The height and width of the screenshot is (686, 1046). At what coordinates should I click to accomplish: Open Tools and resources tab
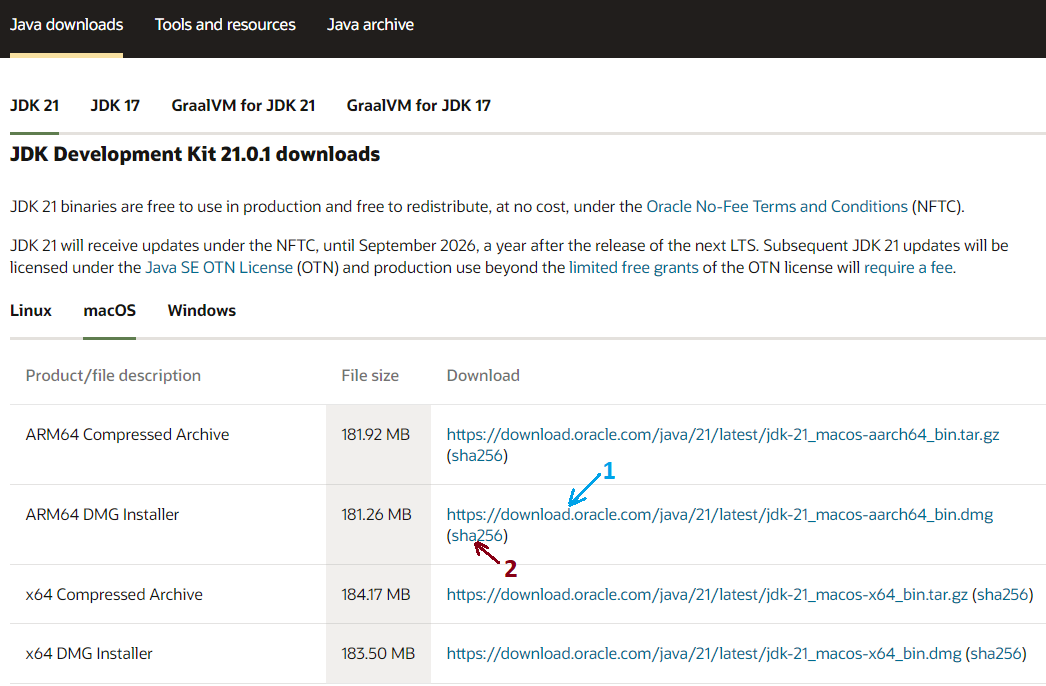pos(225,25)
